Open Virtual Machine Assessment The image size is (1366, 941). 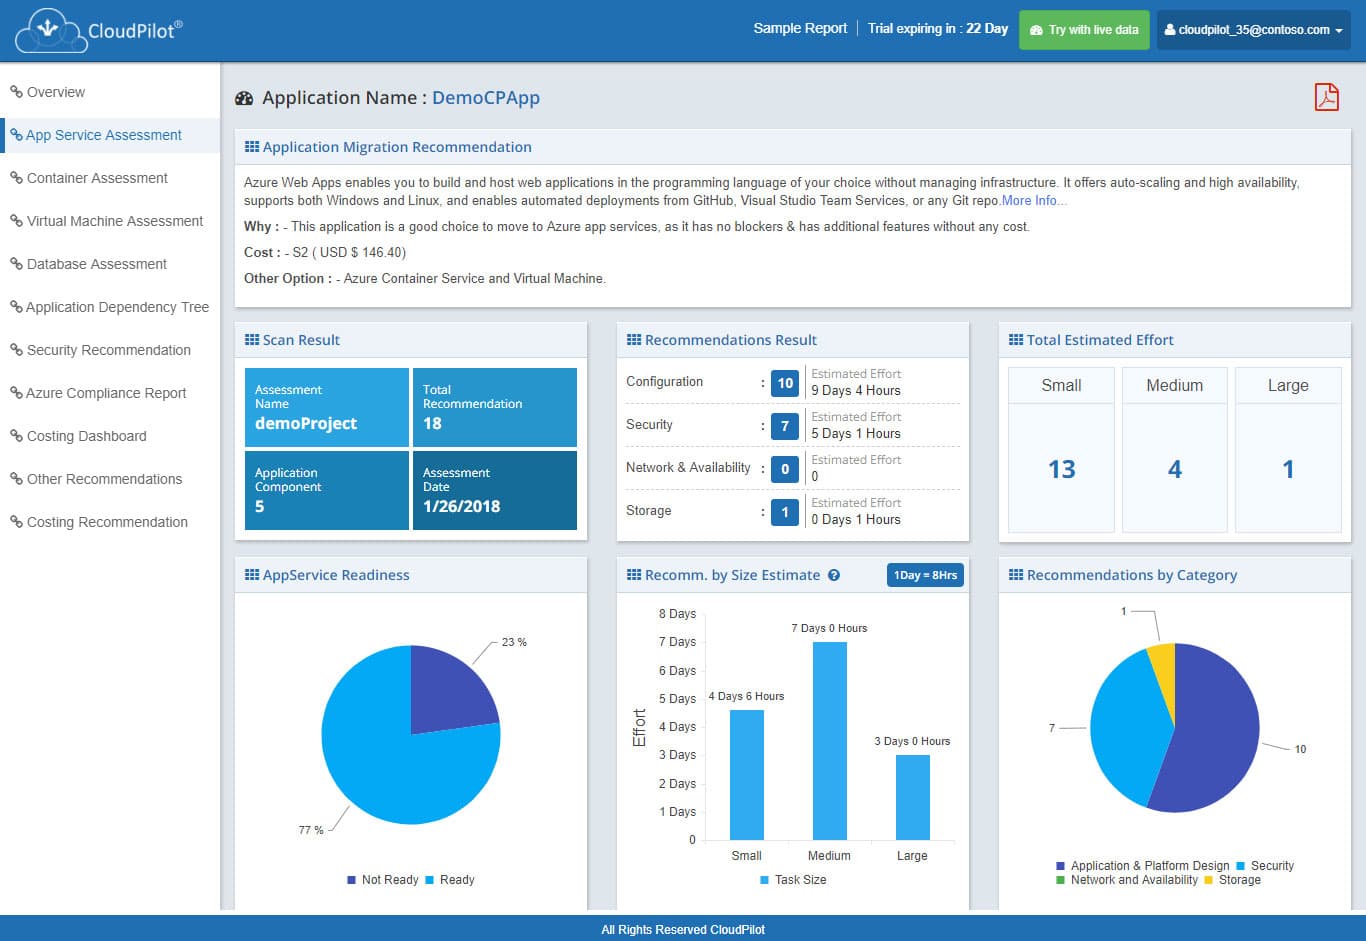click(115, 221)
